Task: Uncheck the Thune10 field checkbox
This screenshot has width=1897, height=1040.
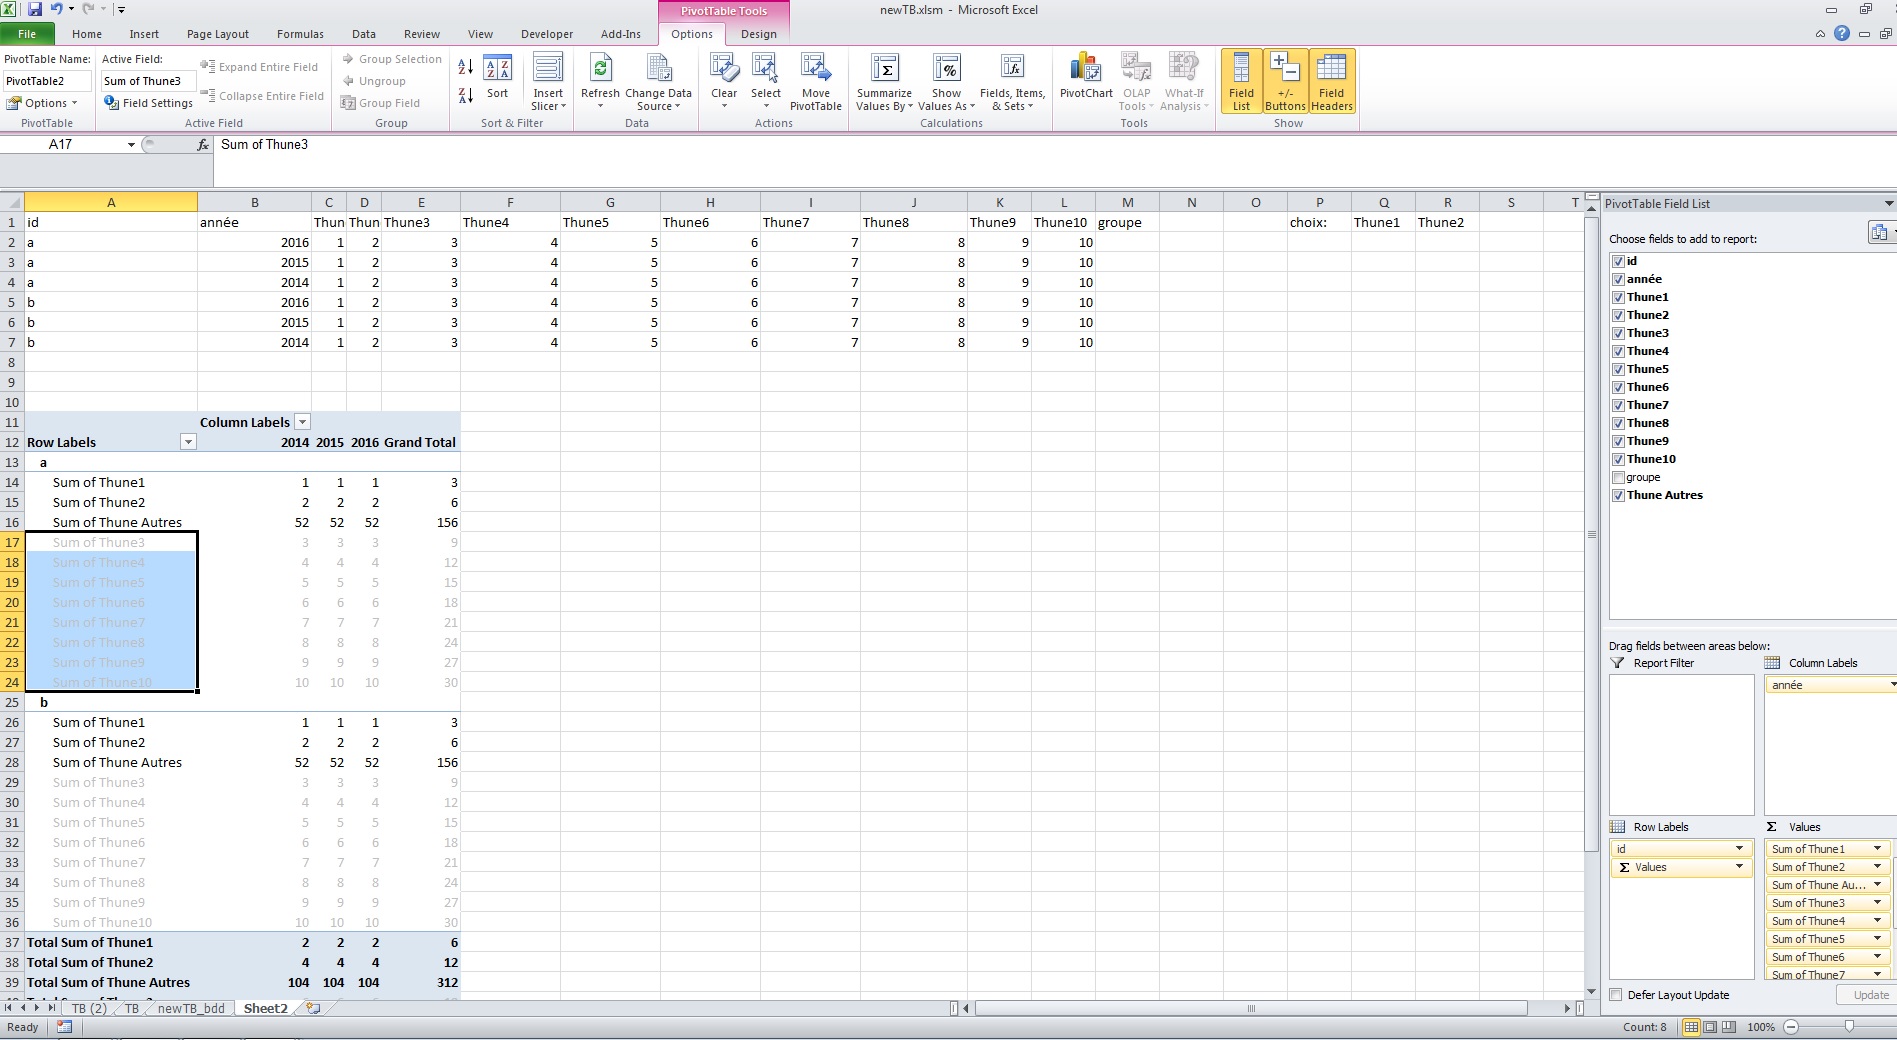Action: tap(1618, 459)
